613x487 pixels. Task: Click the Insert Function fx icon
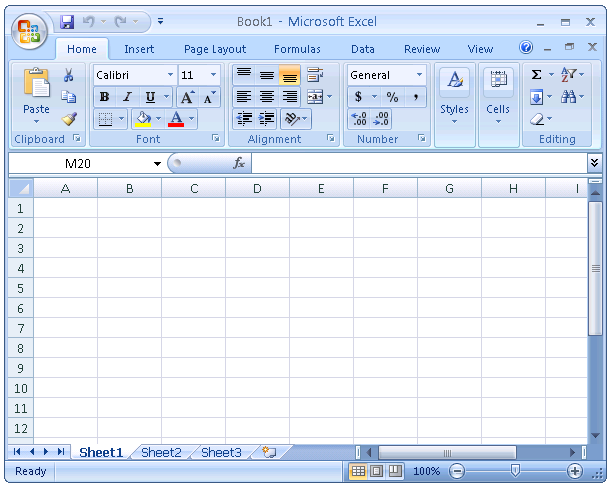click(x=239, y=163)
